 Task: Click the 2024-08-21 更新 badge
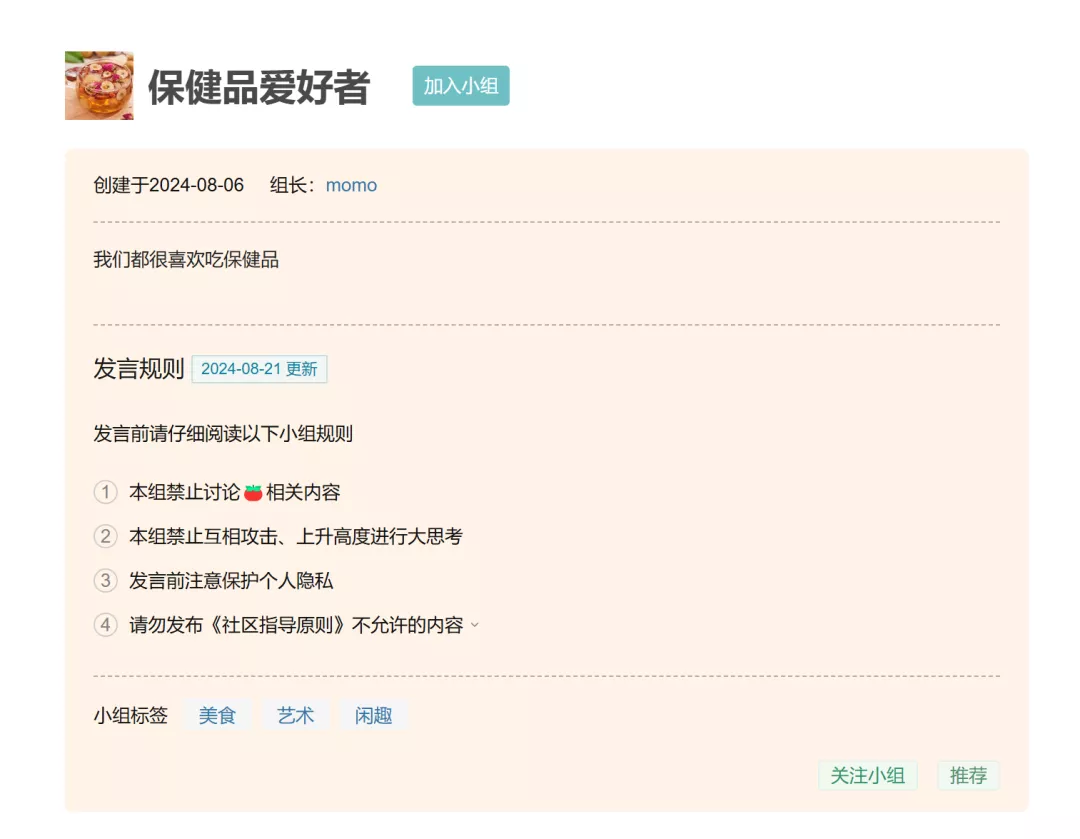pos(259,369)
